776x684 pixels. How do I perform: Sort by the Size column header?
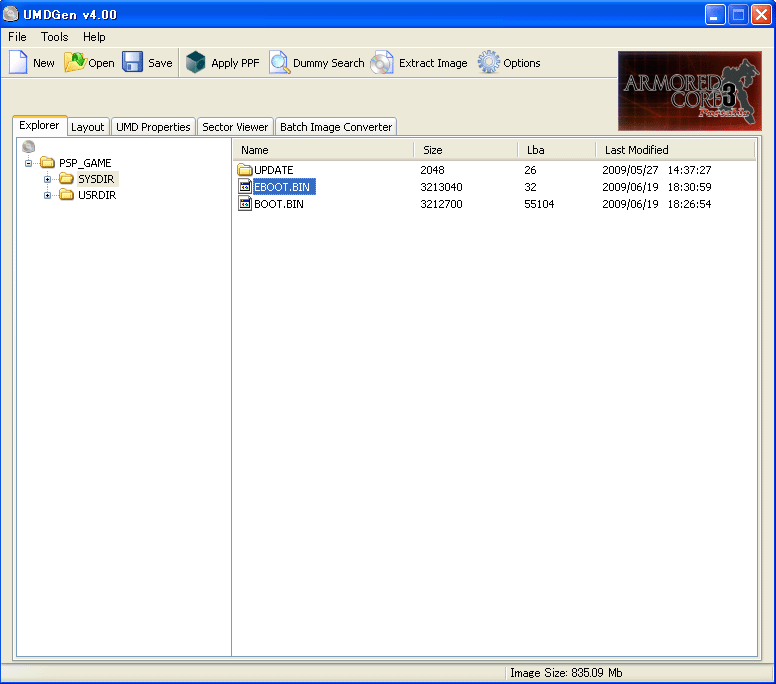[x=466, y=150]
